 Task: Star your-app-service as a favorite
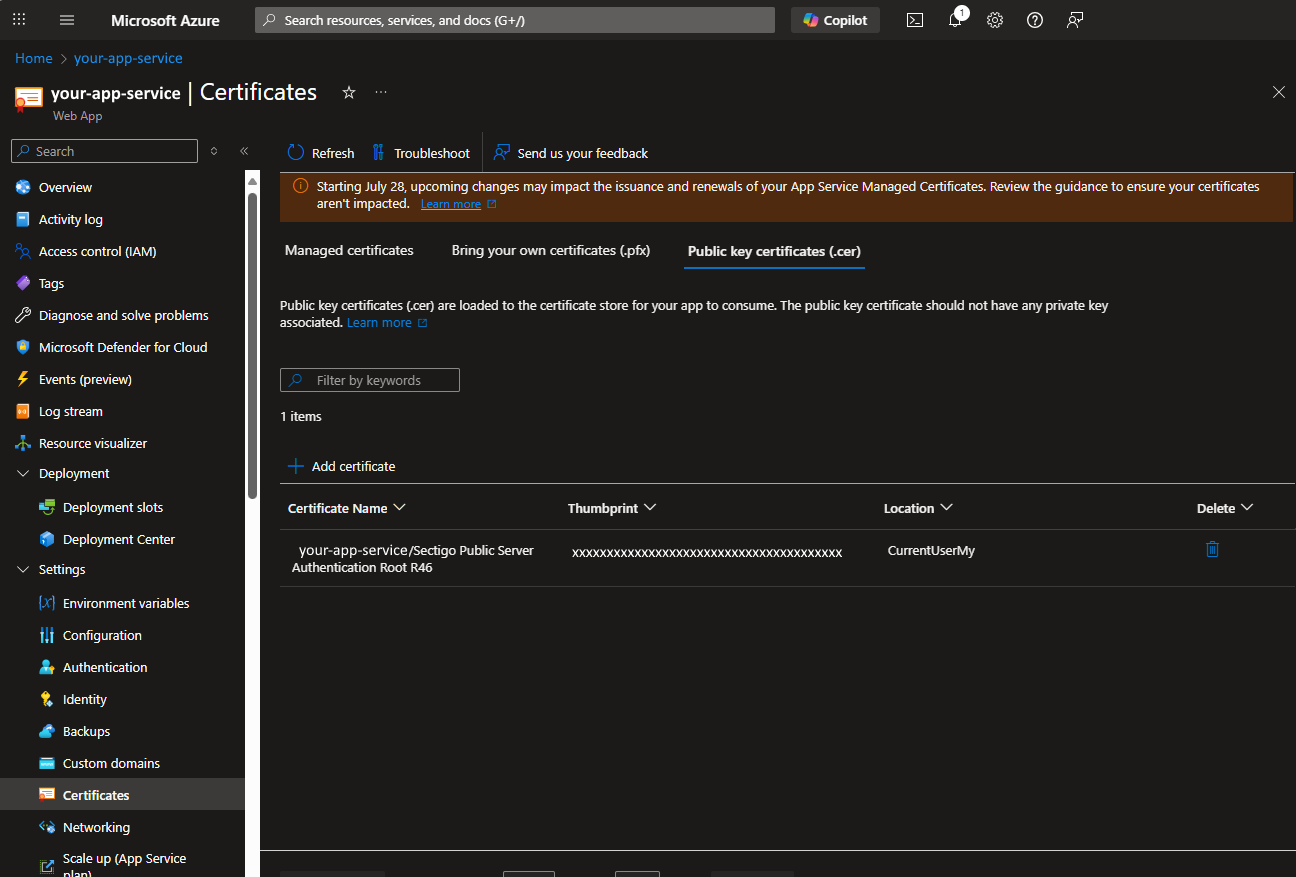click(348, 92)
